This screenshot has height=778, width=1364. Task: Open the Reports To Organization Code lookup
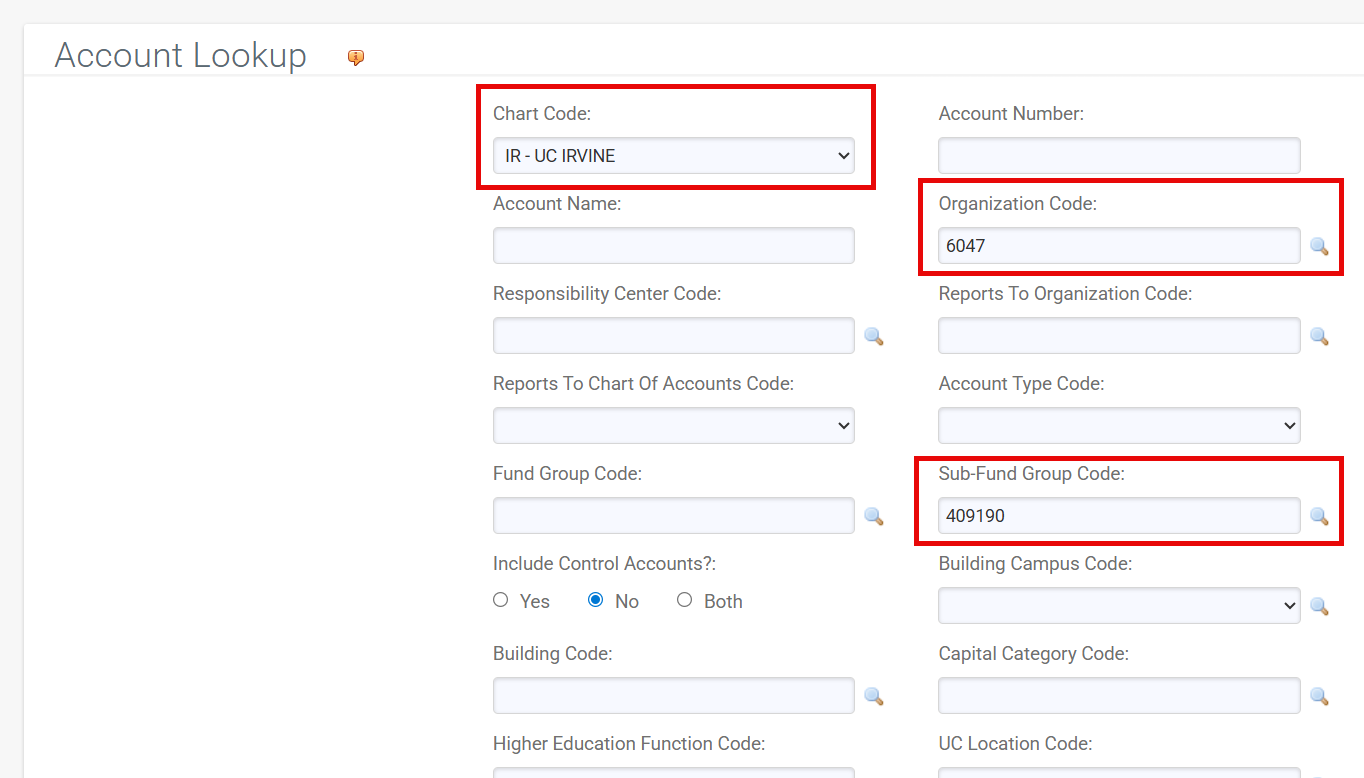(x=1319, y=336)
